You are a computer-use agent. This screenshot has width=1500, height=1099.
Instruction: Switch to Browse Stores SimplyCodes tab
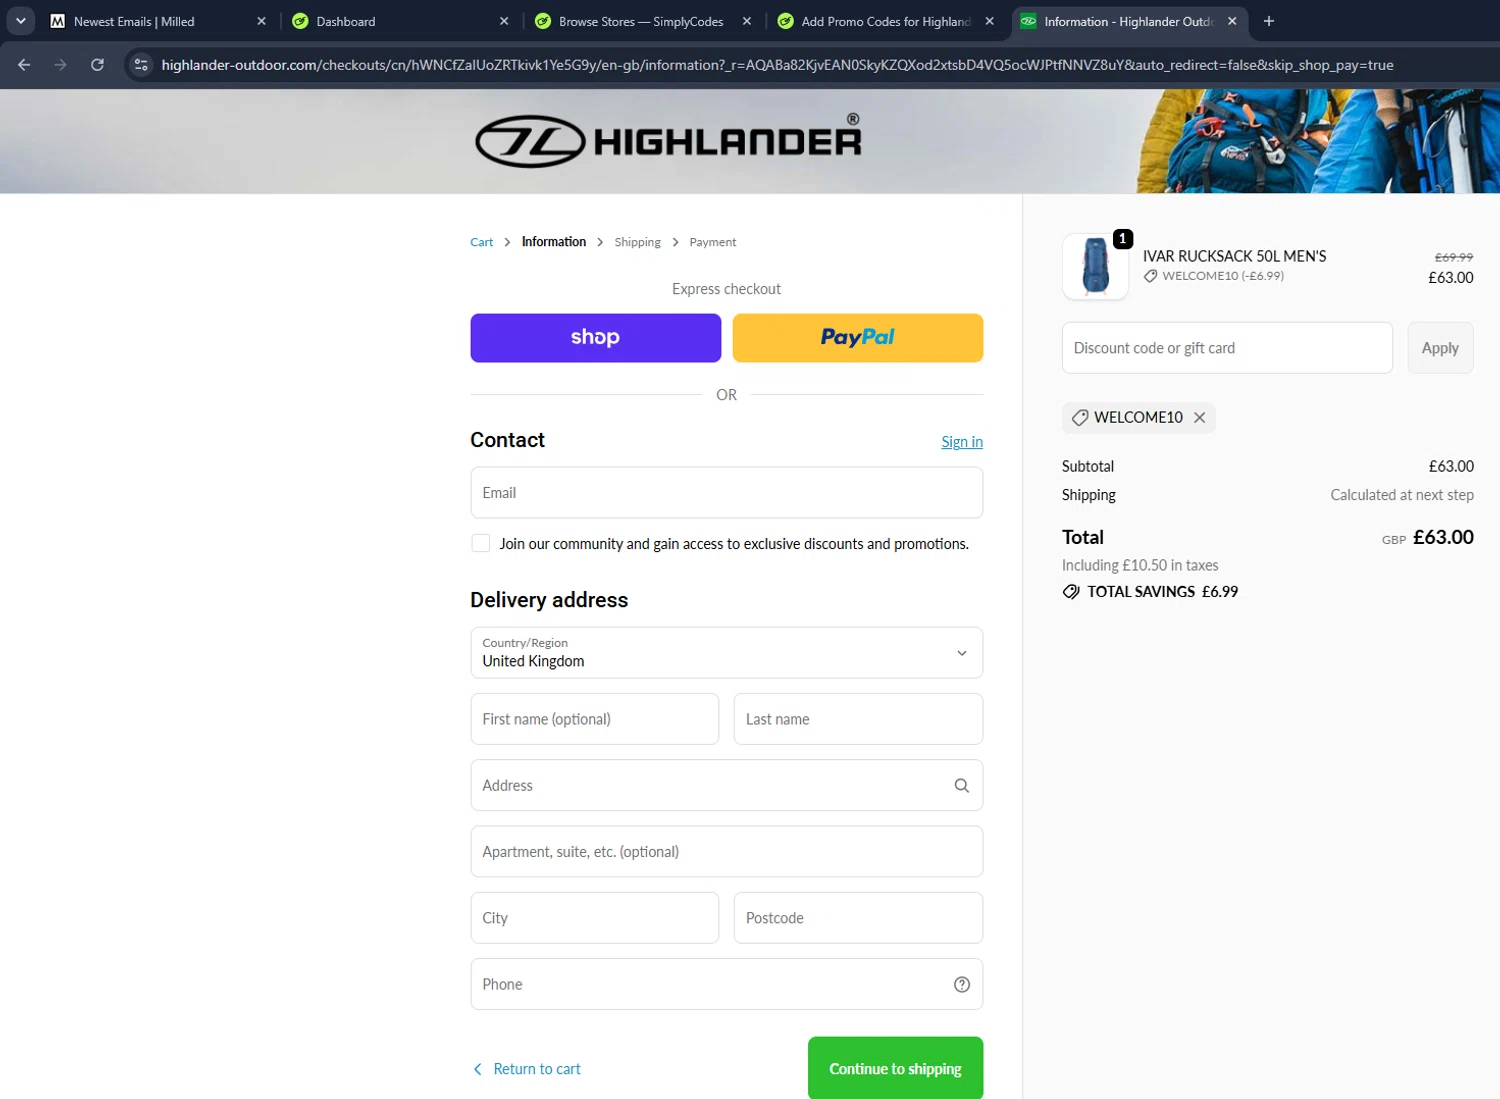pyautogui.click(x=641, y=21)
